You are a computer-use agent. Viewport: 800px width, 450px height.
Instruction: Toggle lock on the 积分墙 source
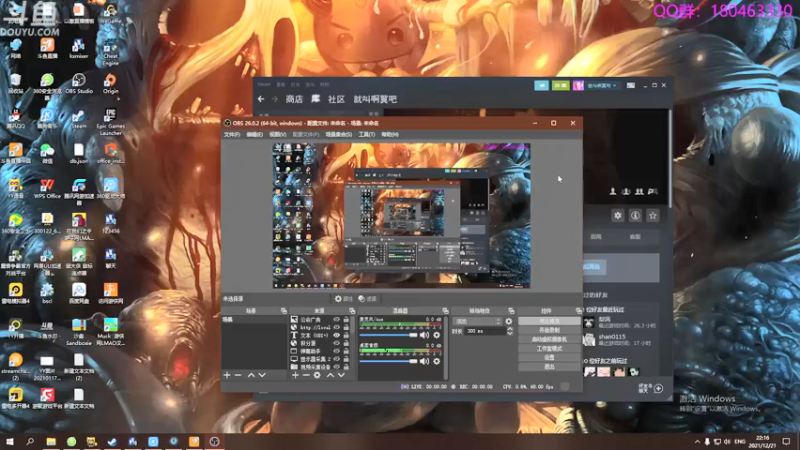coord(346,343)
